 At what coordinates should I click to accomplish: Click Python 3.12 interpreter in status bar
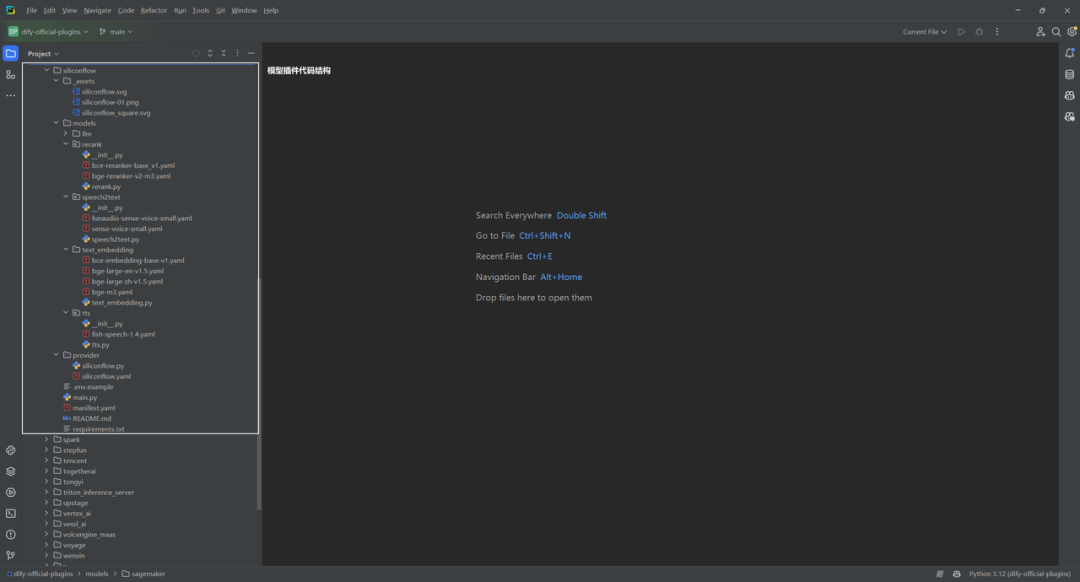(1019, 574)
